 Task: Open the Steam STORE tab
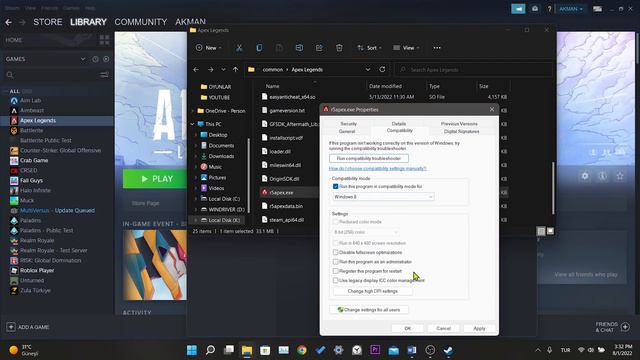48,22
